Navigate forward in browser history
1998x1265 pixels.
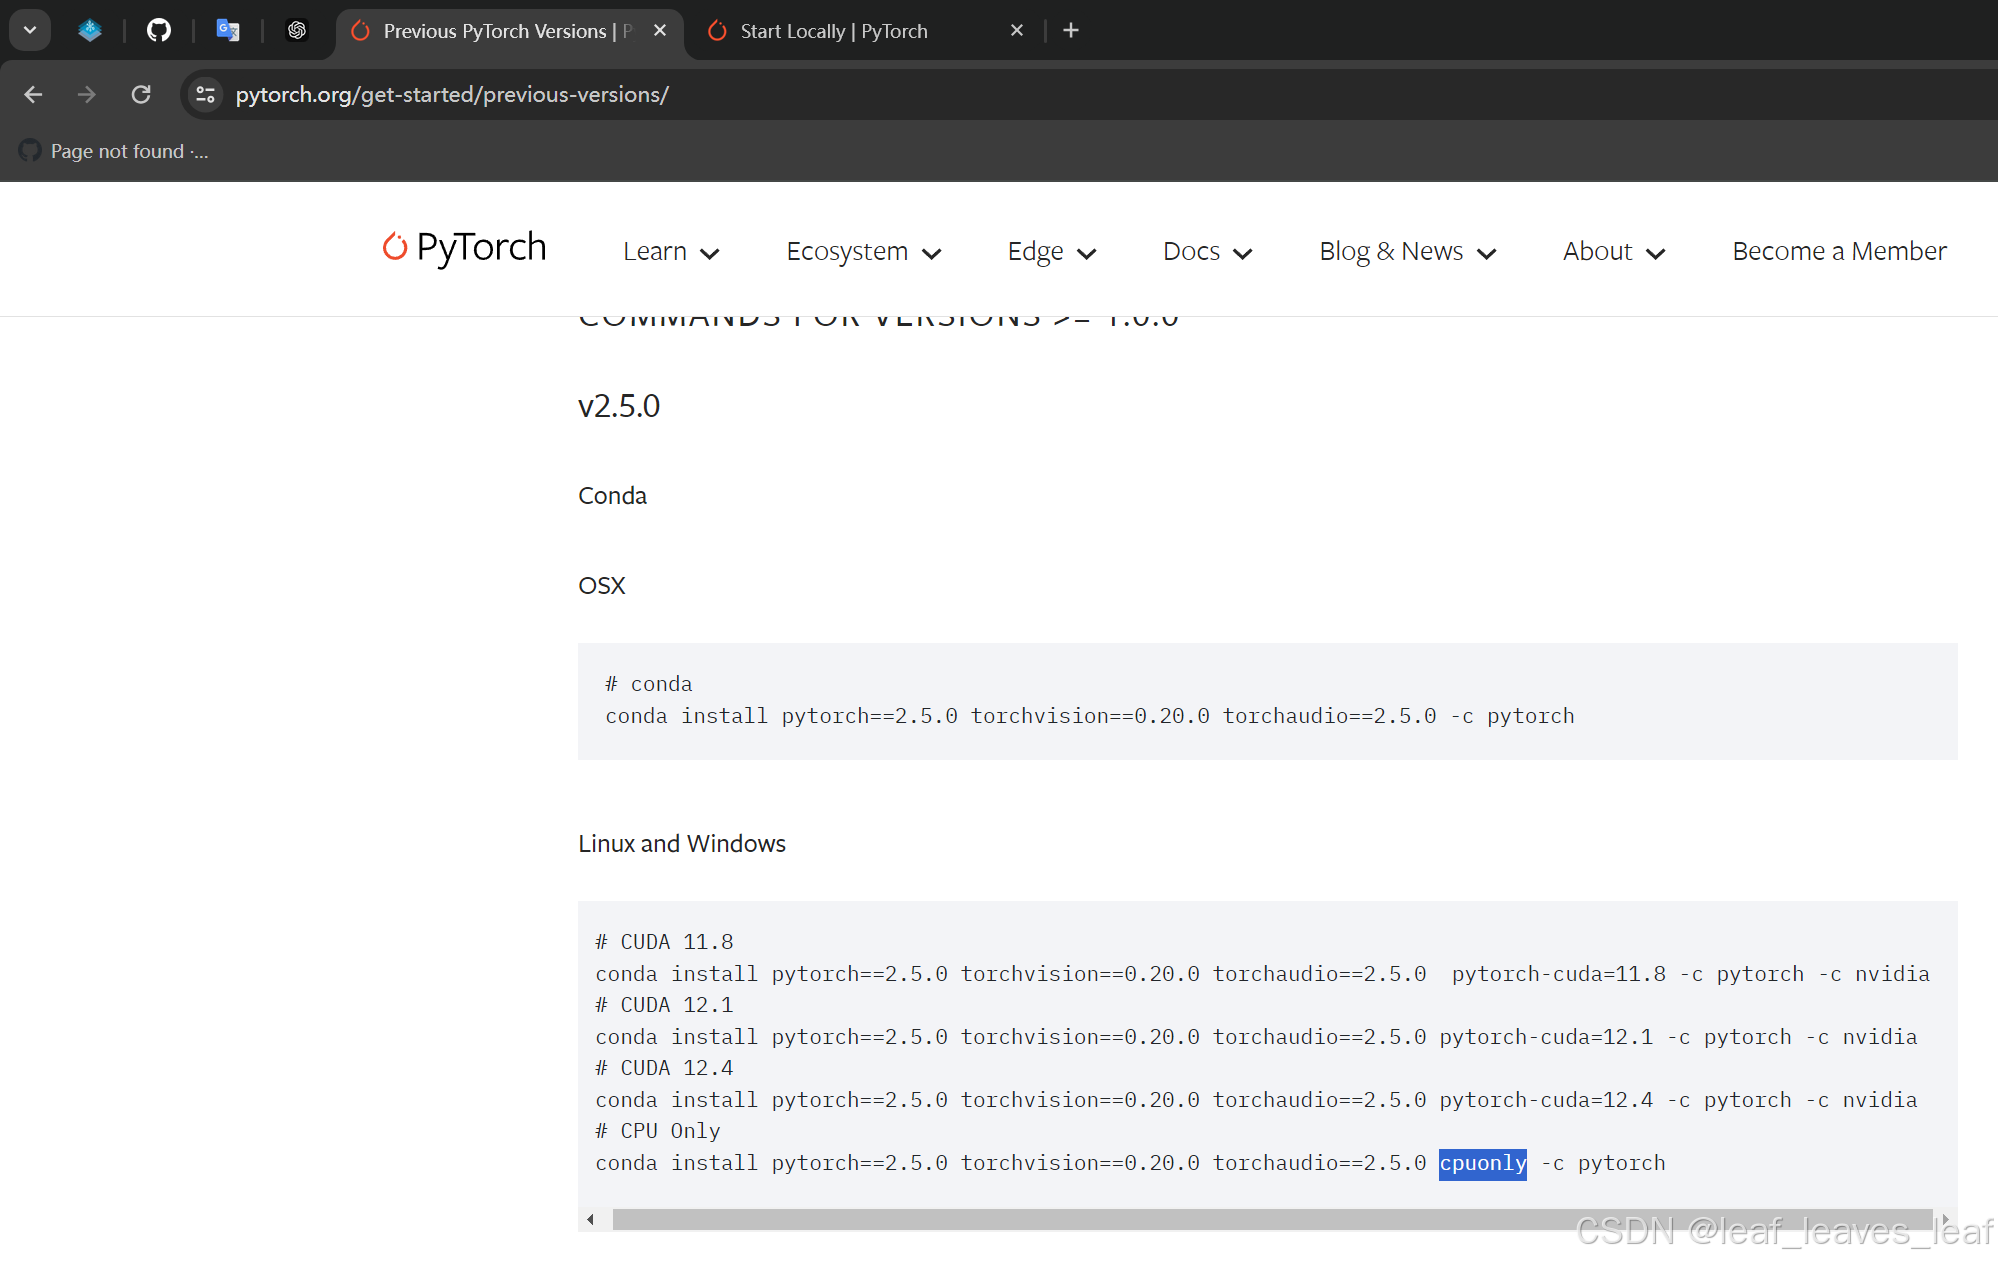pyautogui.click(x=87, y=94)
